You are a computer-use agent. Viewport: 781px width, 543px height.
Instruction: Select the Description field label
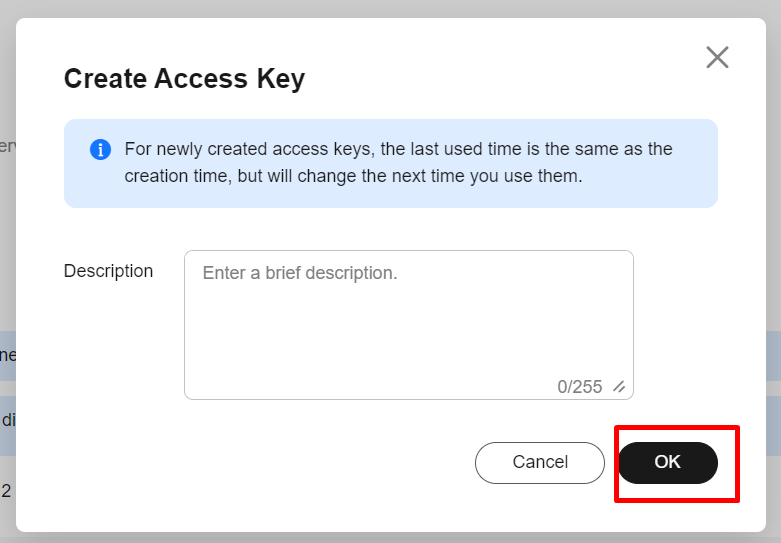pos(108,271)
